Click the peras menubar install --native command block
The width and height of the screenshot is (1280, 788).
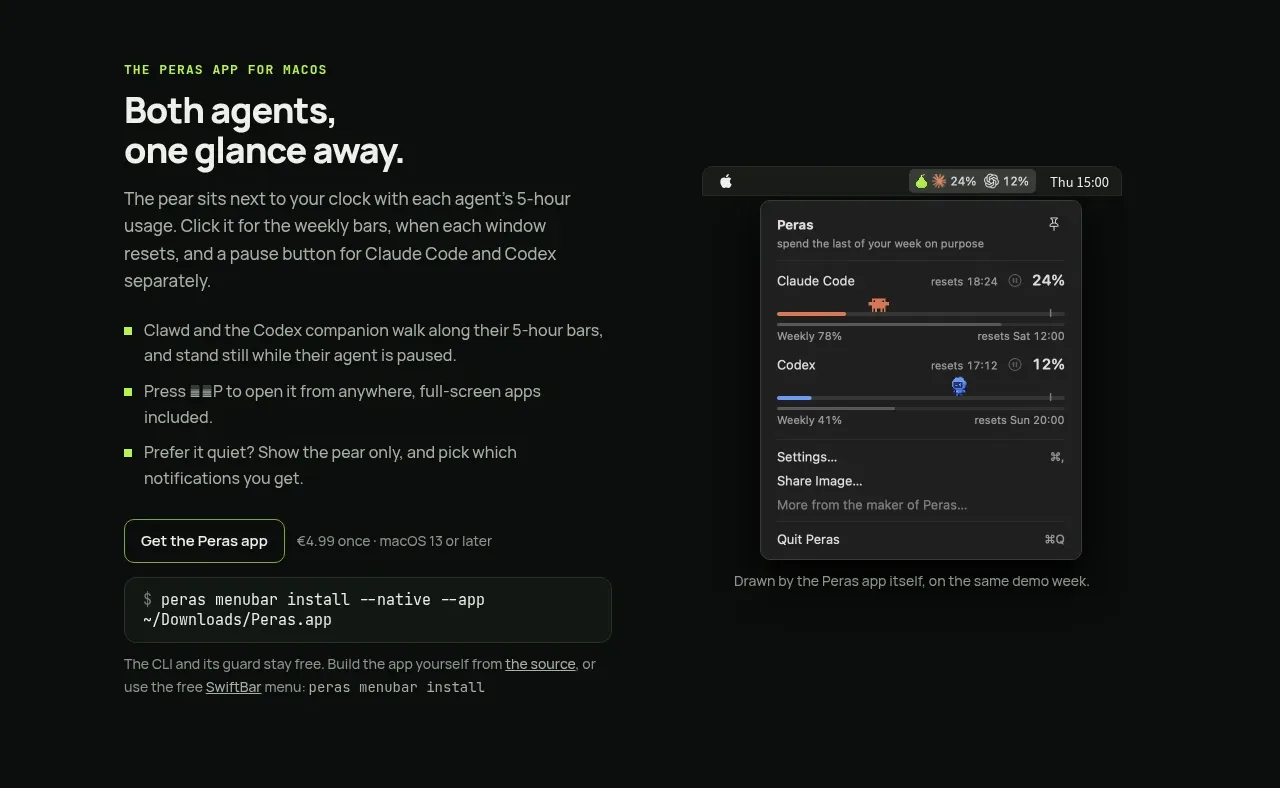click(367, 610)
